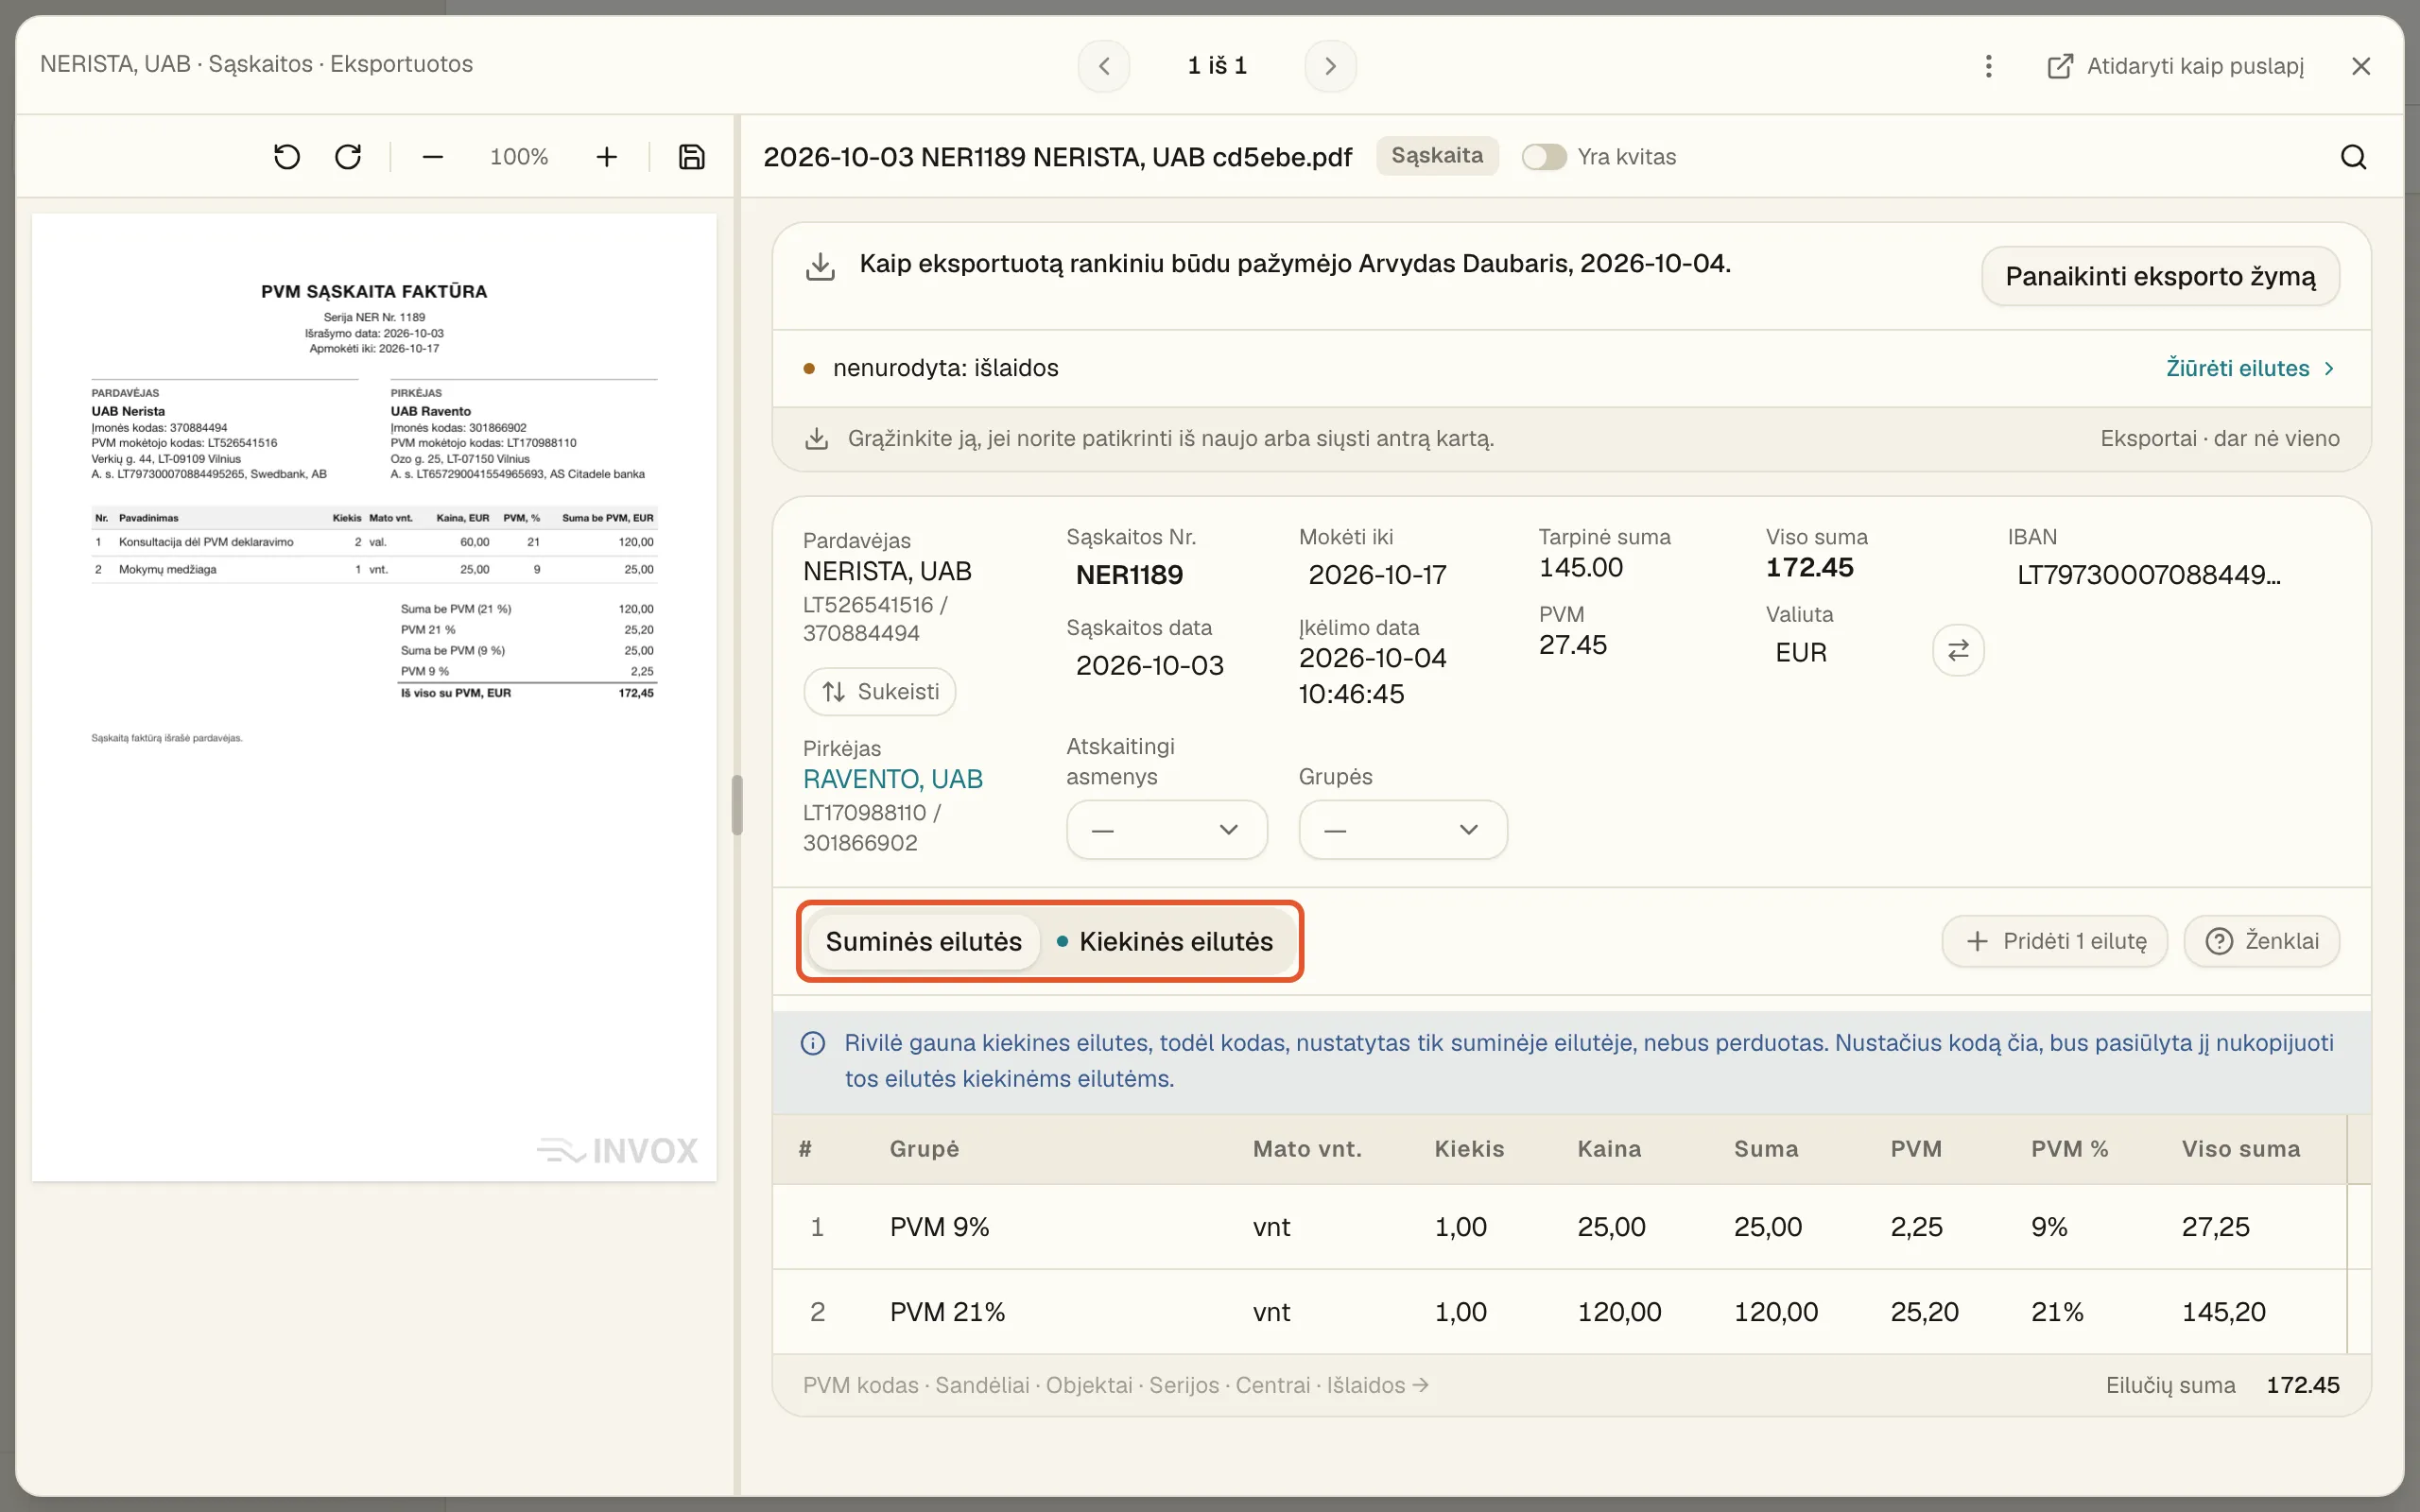Click the info icon in blue notice

pyautogui.click(x=813, y=1043)
